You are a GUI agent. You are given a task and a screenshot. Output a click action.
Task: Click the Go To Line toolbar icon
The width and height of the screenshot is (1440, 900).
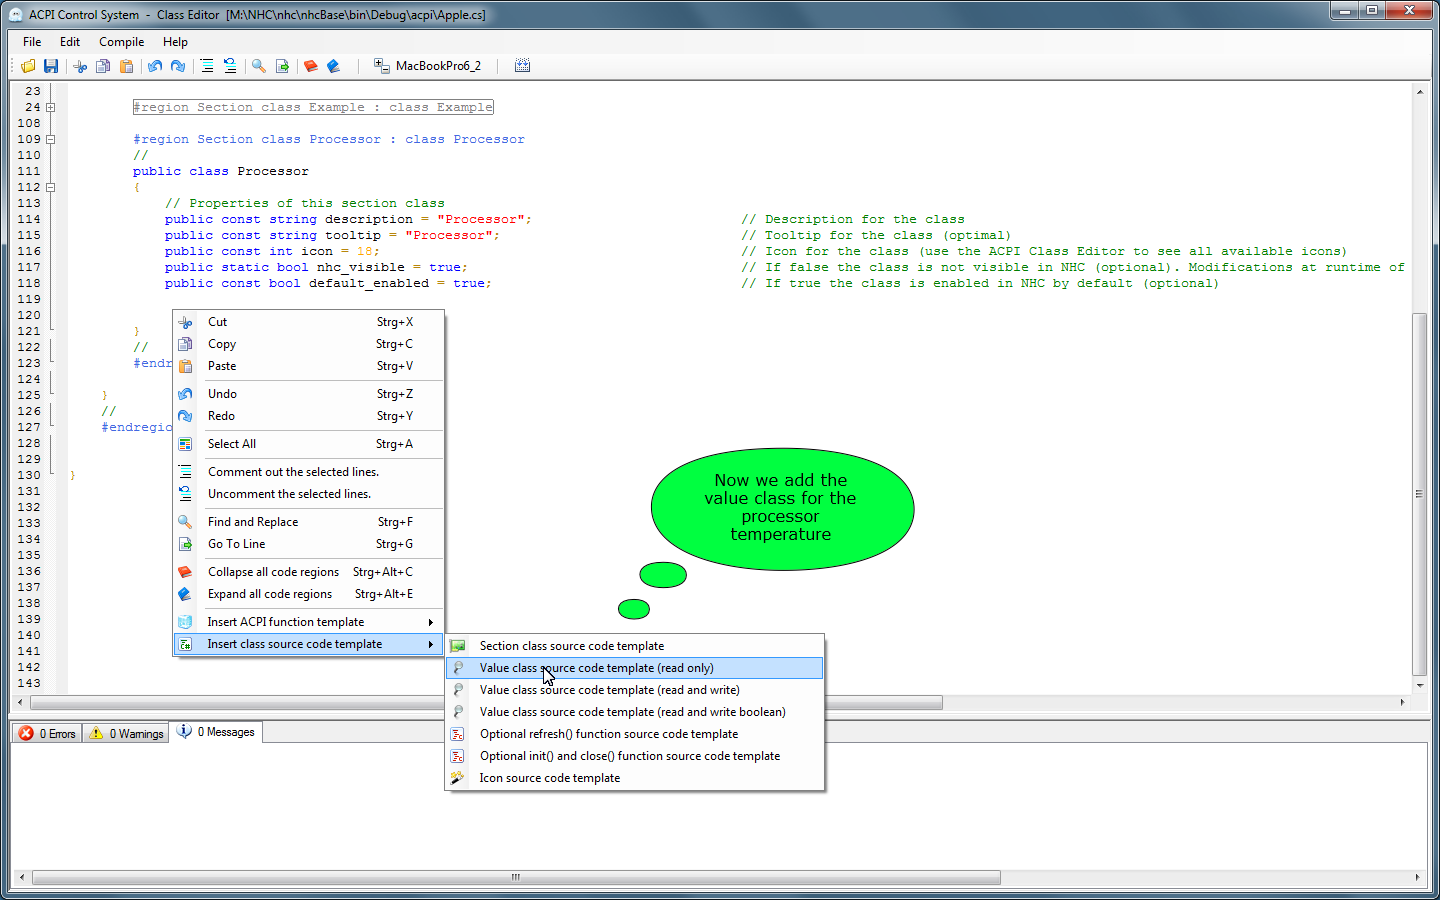click(282, 66)
